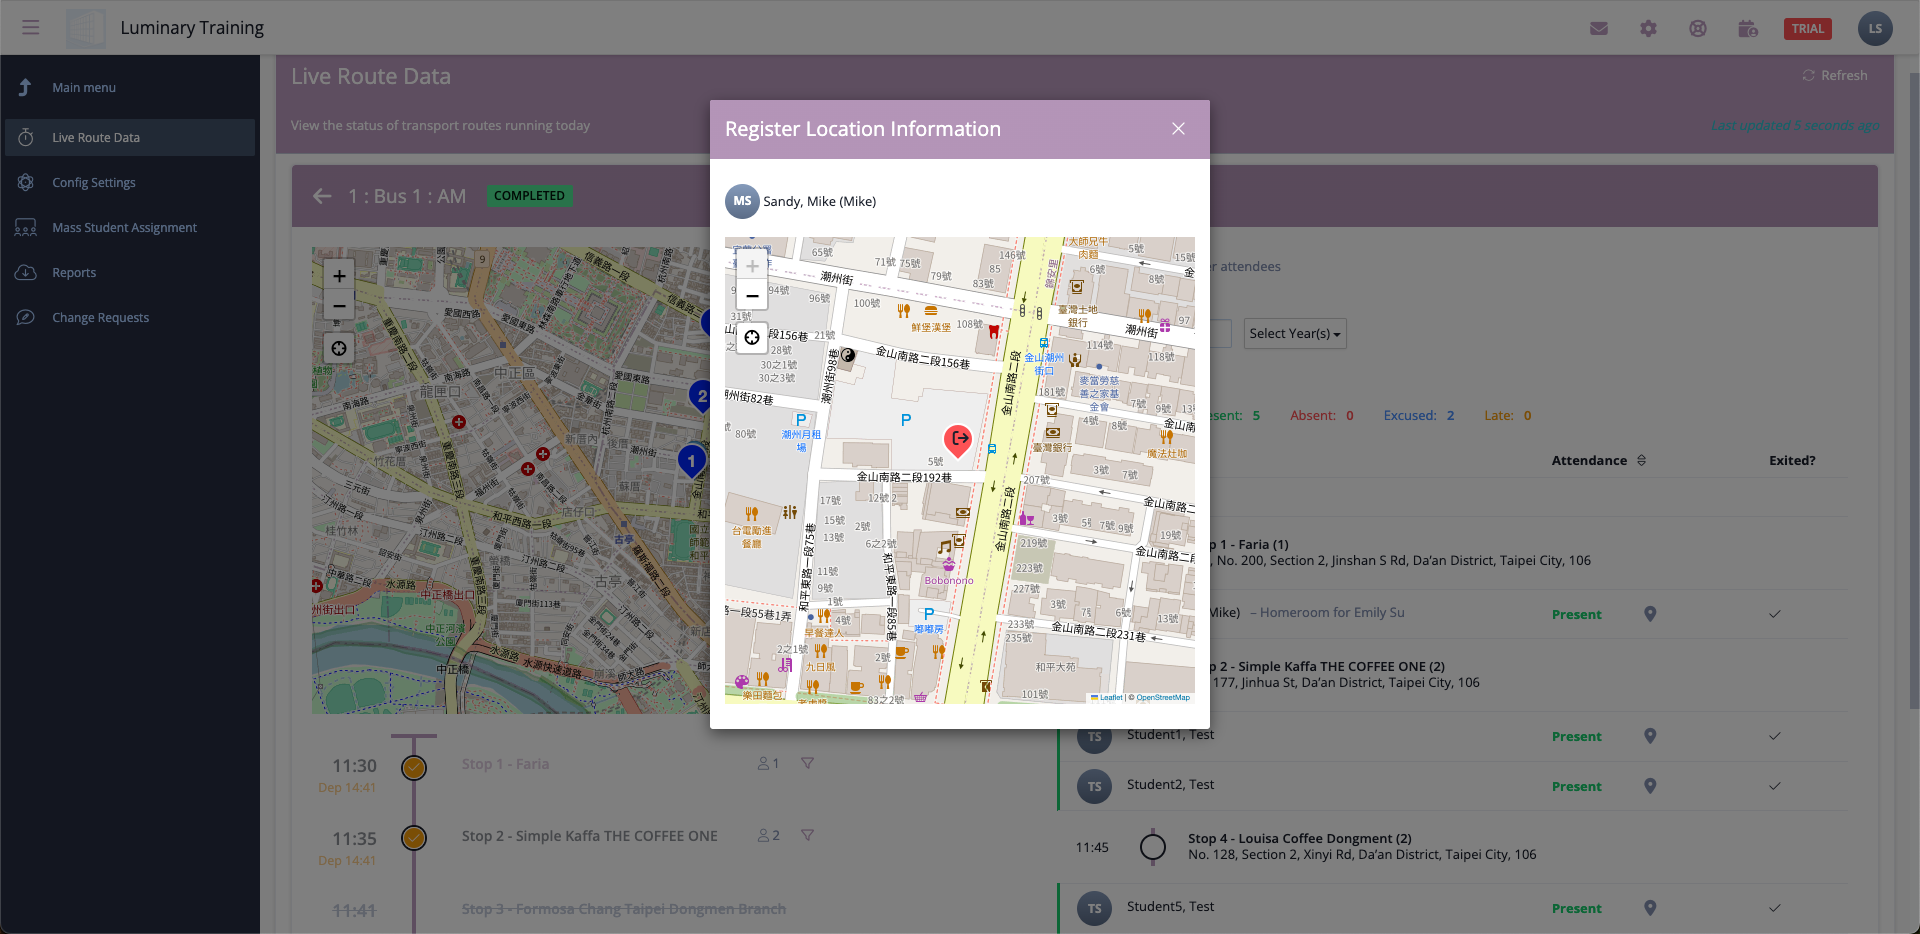The width and height of the screenshot is (1920, 934).
Task: Click the Absent: 0 counter
Action: pos(1321,415)
